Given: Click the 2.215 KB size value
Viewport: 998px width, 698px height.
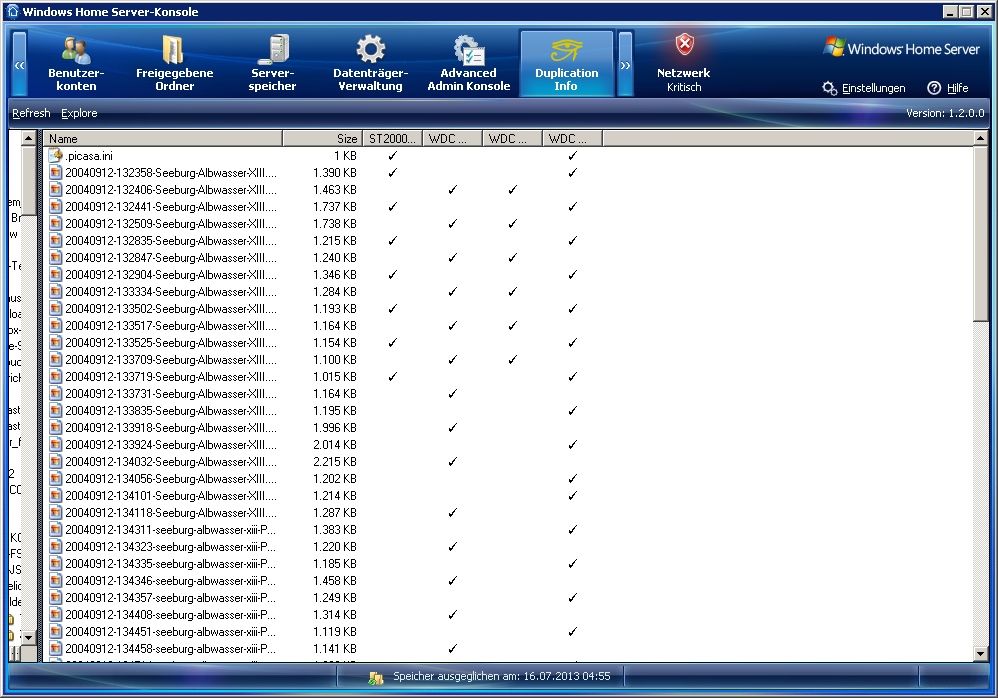Looking at the screenshot, I should (x=335, y=462).
